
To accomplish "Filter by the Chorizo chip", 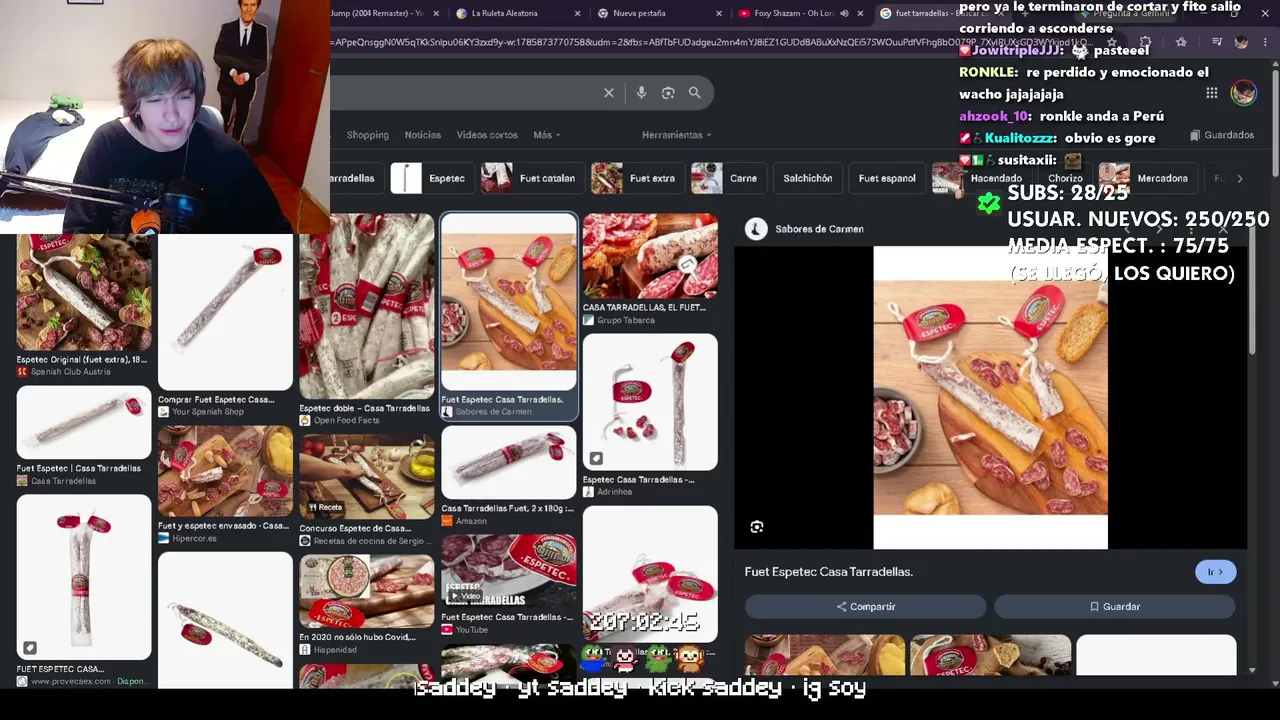I will coord(1066,178).
